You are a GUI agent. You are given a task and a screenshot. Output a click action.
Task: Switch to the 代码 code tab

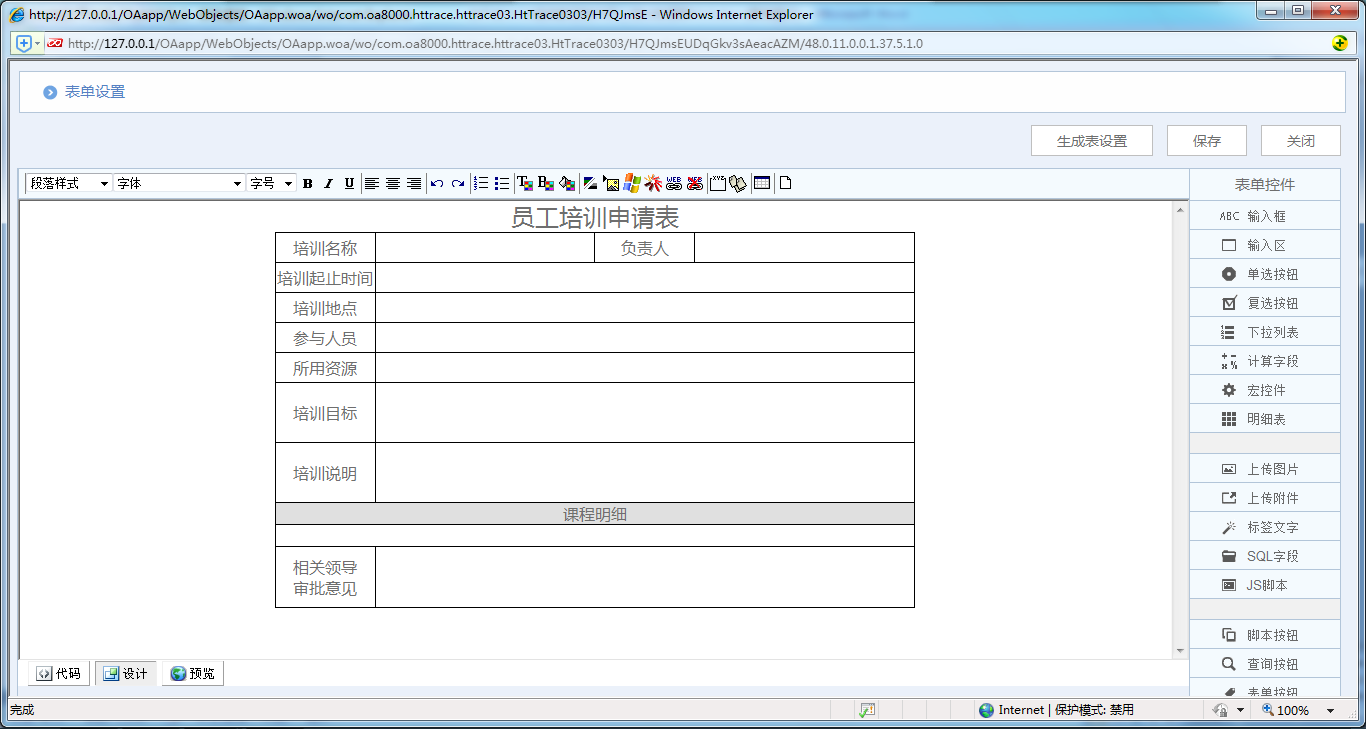point(58,672)
